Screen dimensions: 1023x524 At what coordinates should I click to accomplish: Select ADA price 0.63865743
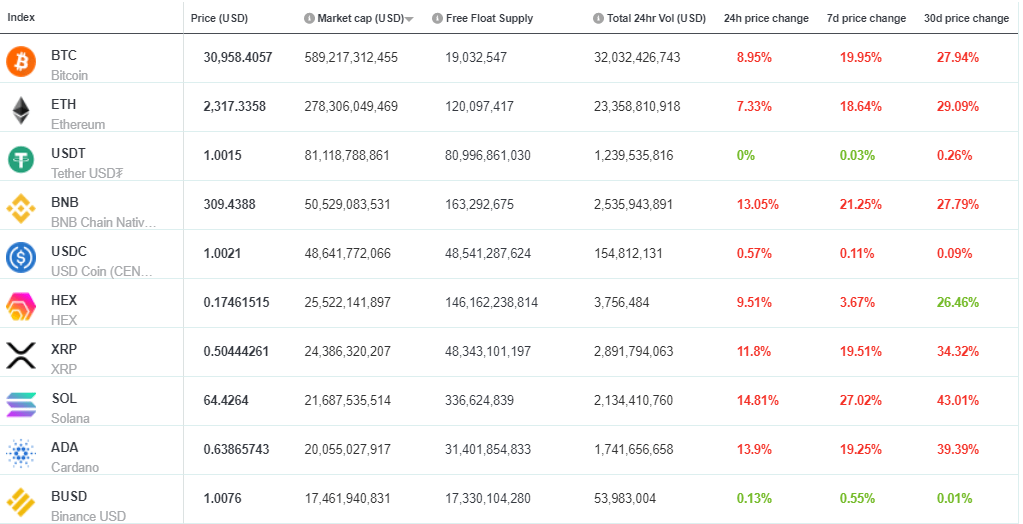pos(236,449)
